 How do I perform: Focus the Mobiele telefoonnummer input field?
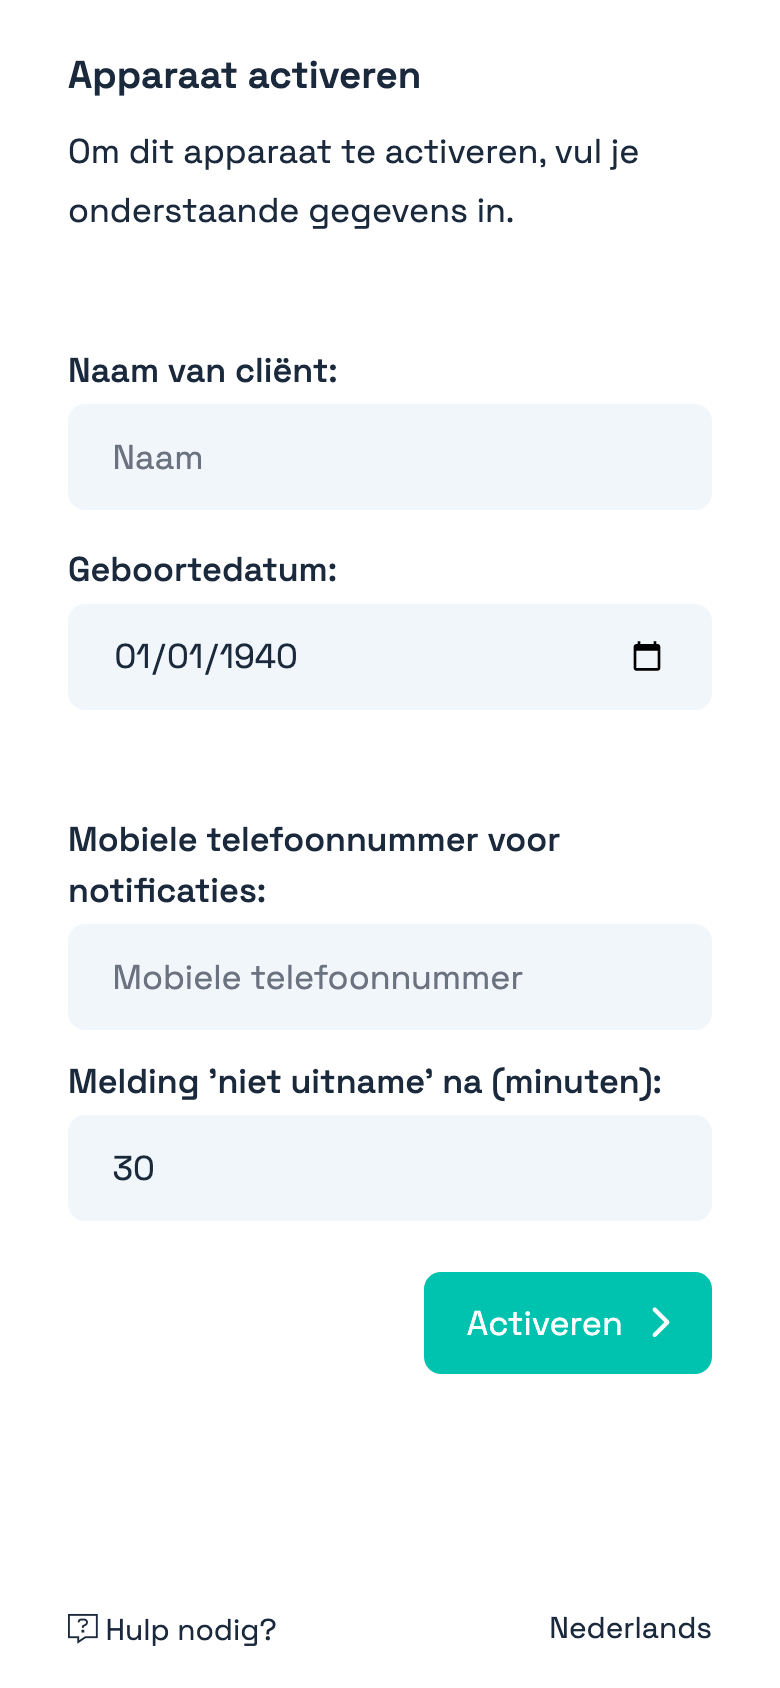tap(390, 977)
